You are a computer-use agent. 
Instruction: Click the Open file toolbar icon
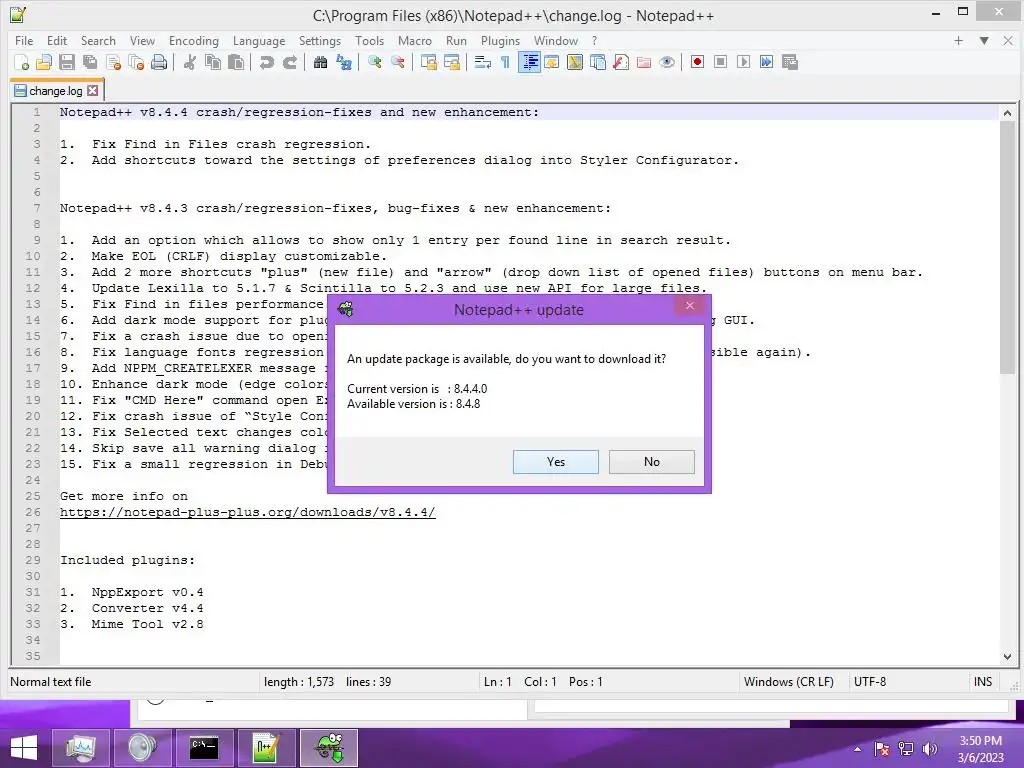coord(44,62)
